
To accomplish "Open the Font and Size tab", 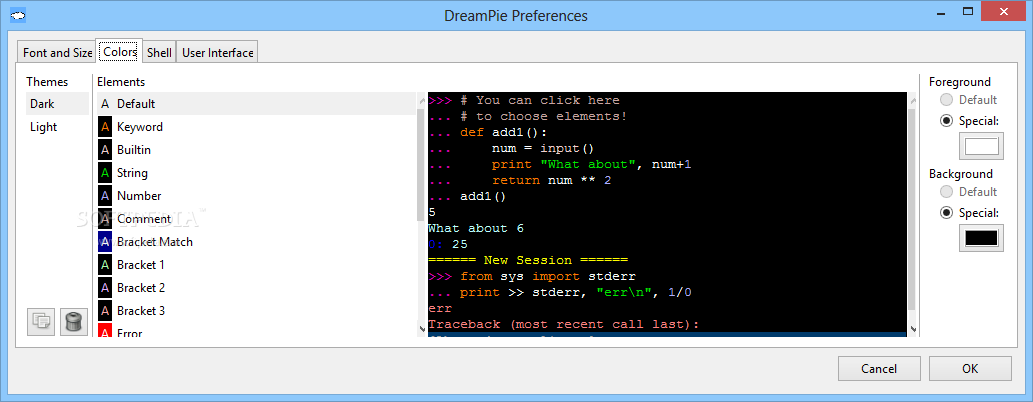I will (57, 53).
